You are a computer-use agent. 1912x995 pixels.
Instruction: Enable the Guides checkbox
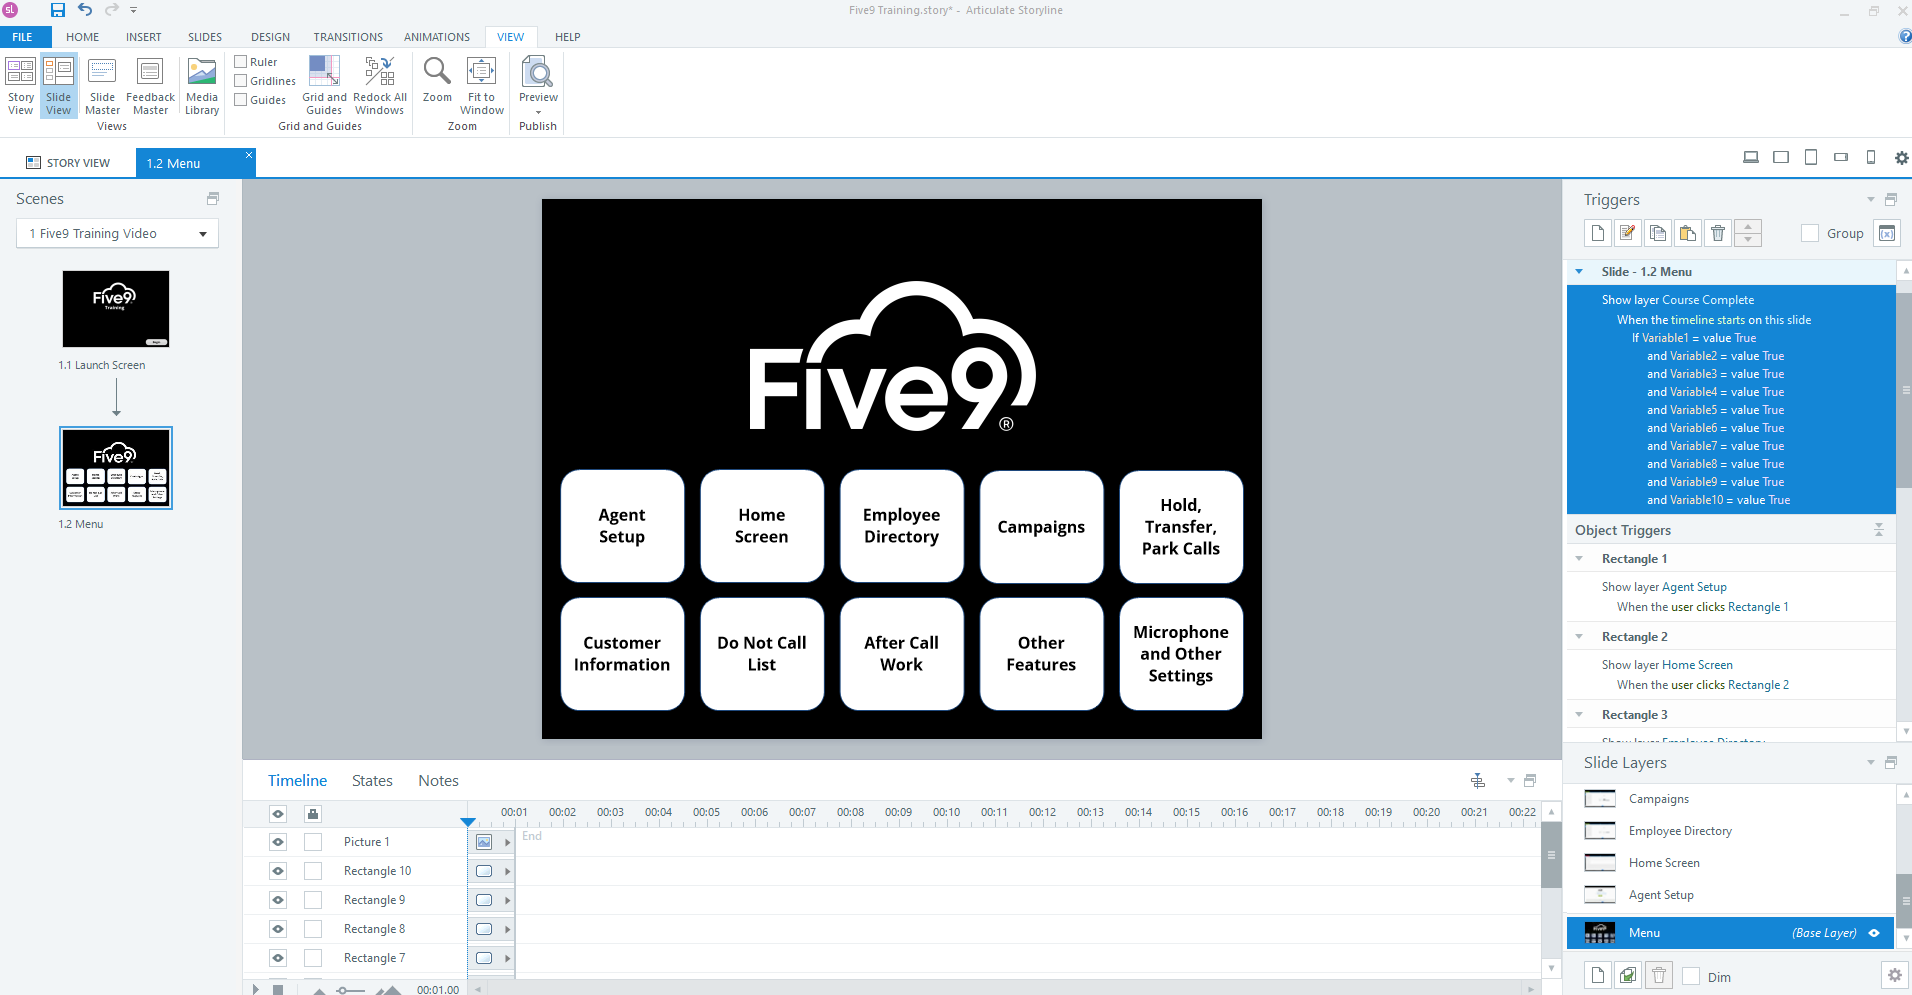pos(241,100)
